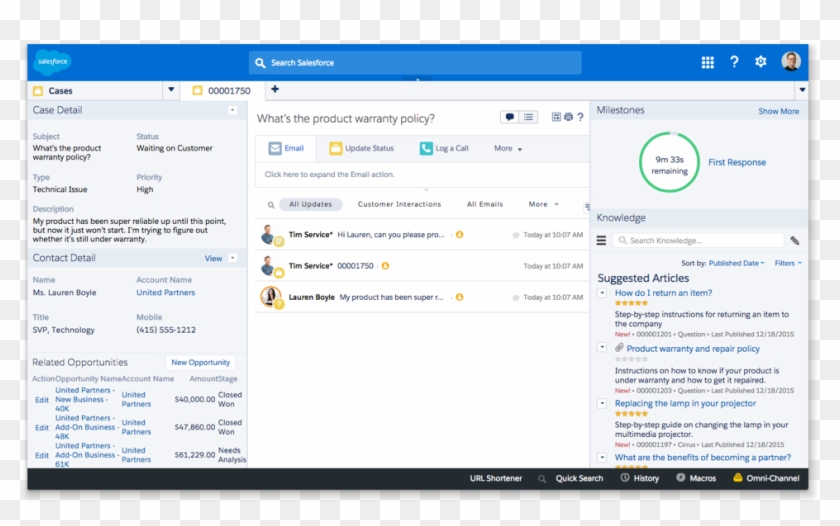840x526 pixels.
Task: Click the milestone time remaining progress ring
Action: coord(669,162)
